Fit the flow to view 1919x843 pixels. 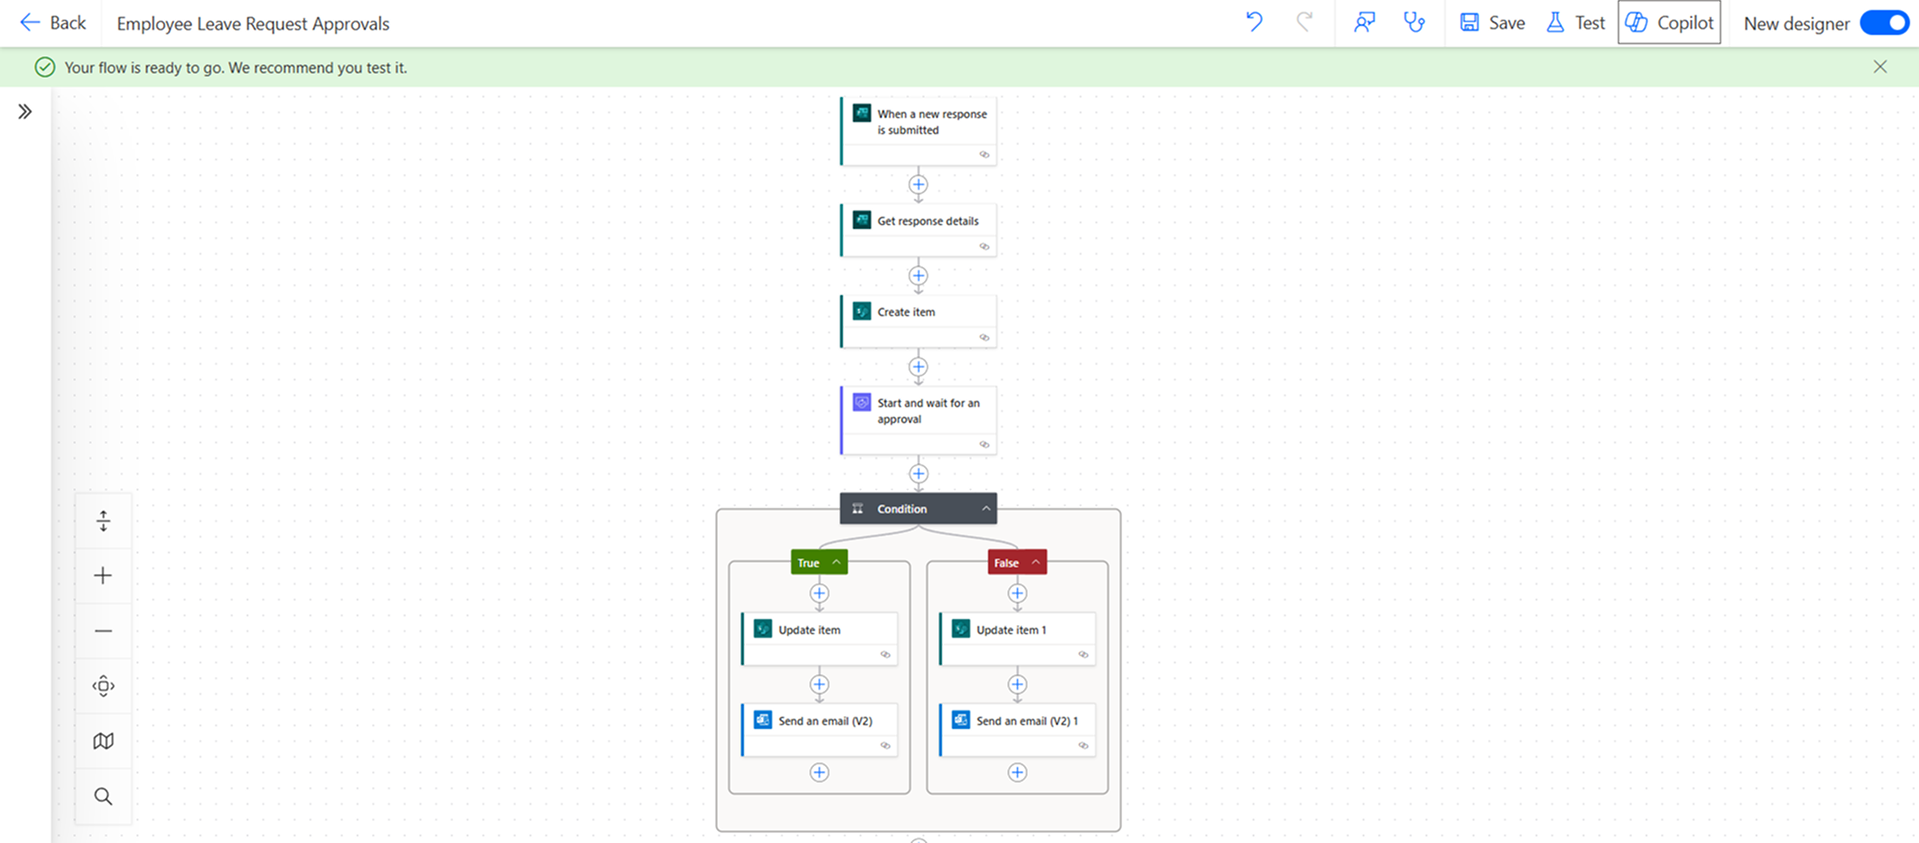click(103, 686)
